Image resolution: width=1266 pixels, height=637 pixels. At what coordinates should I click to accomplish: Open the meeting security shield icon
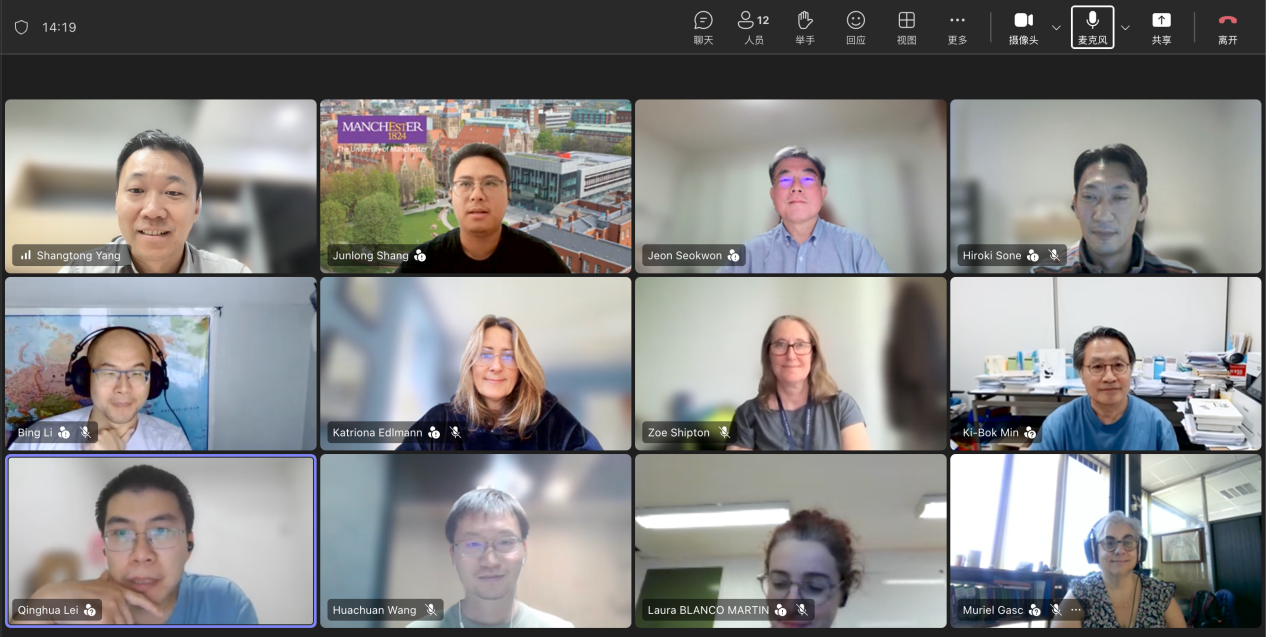[21, 27]
